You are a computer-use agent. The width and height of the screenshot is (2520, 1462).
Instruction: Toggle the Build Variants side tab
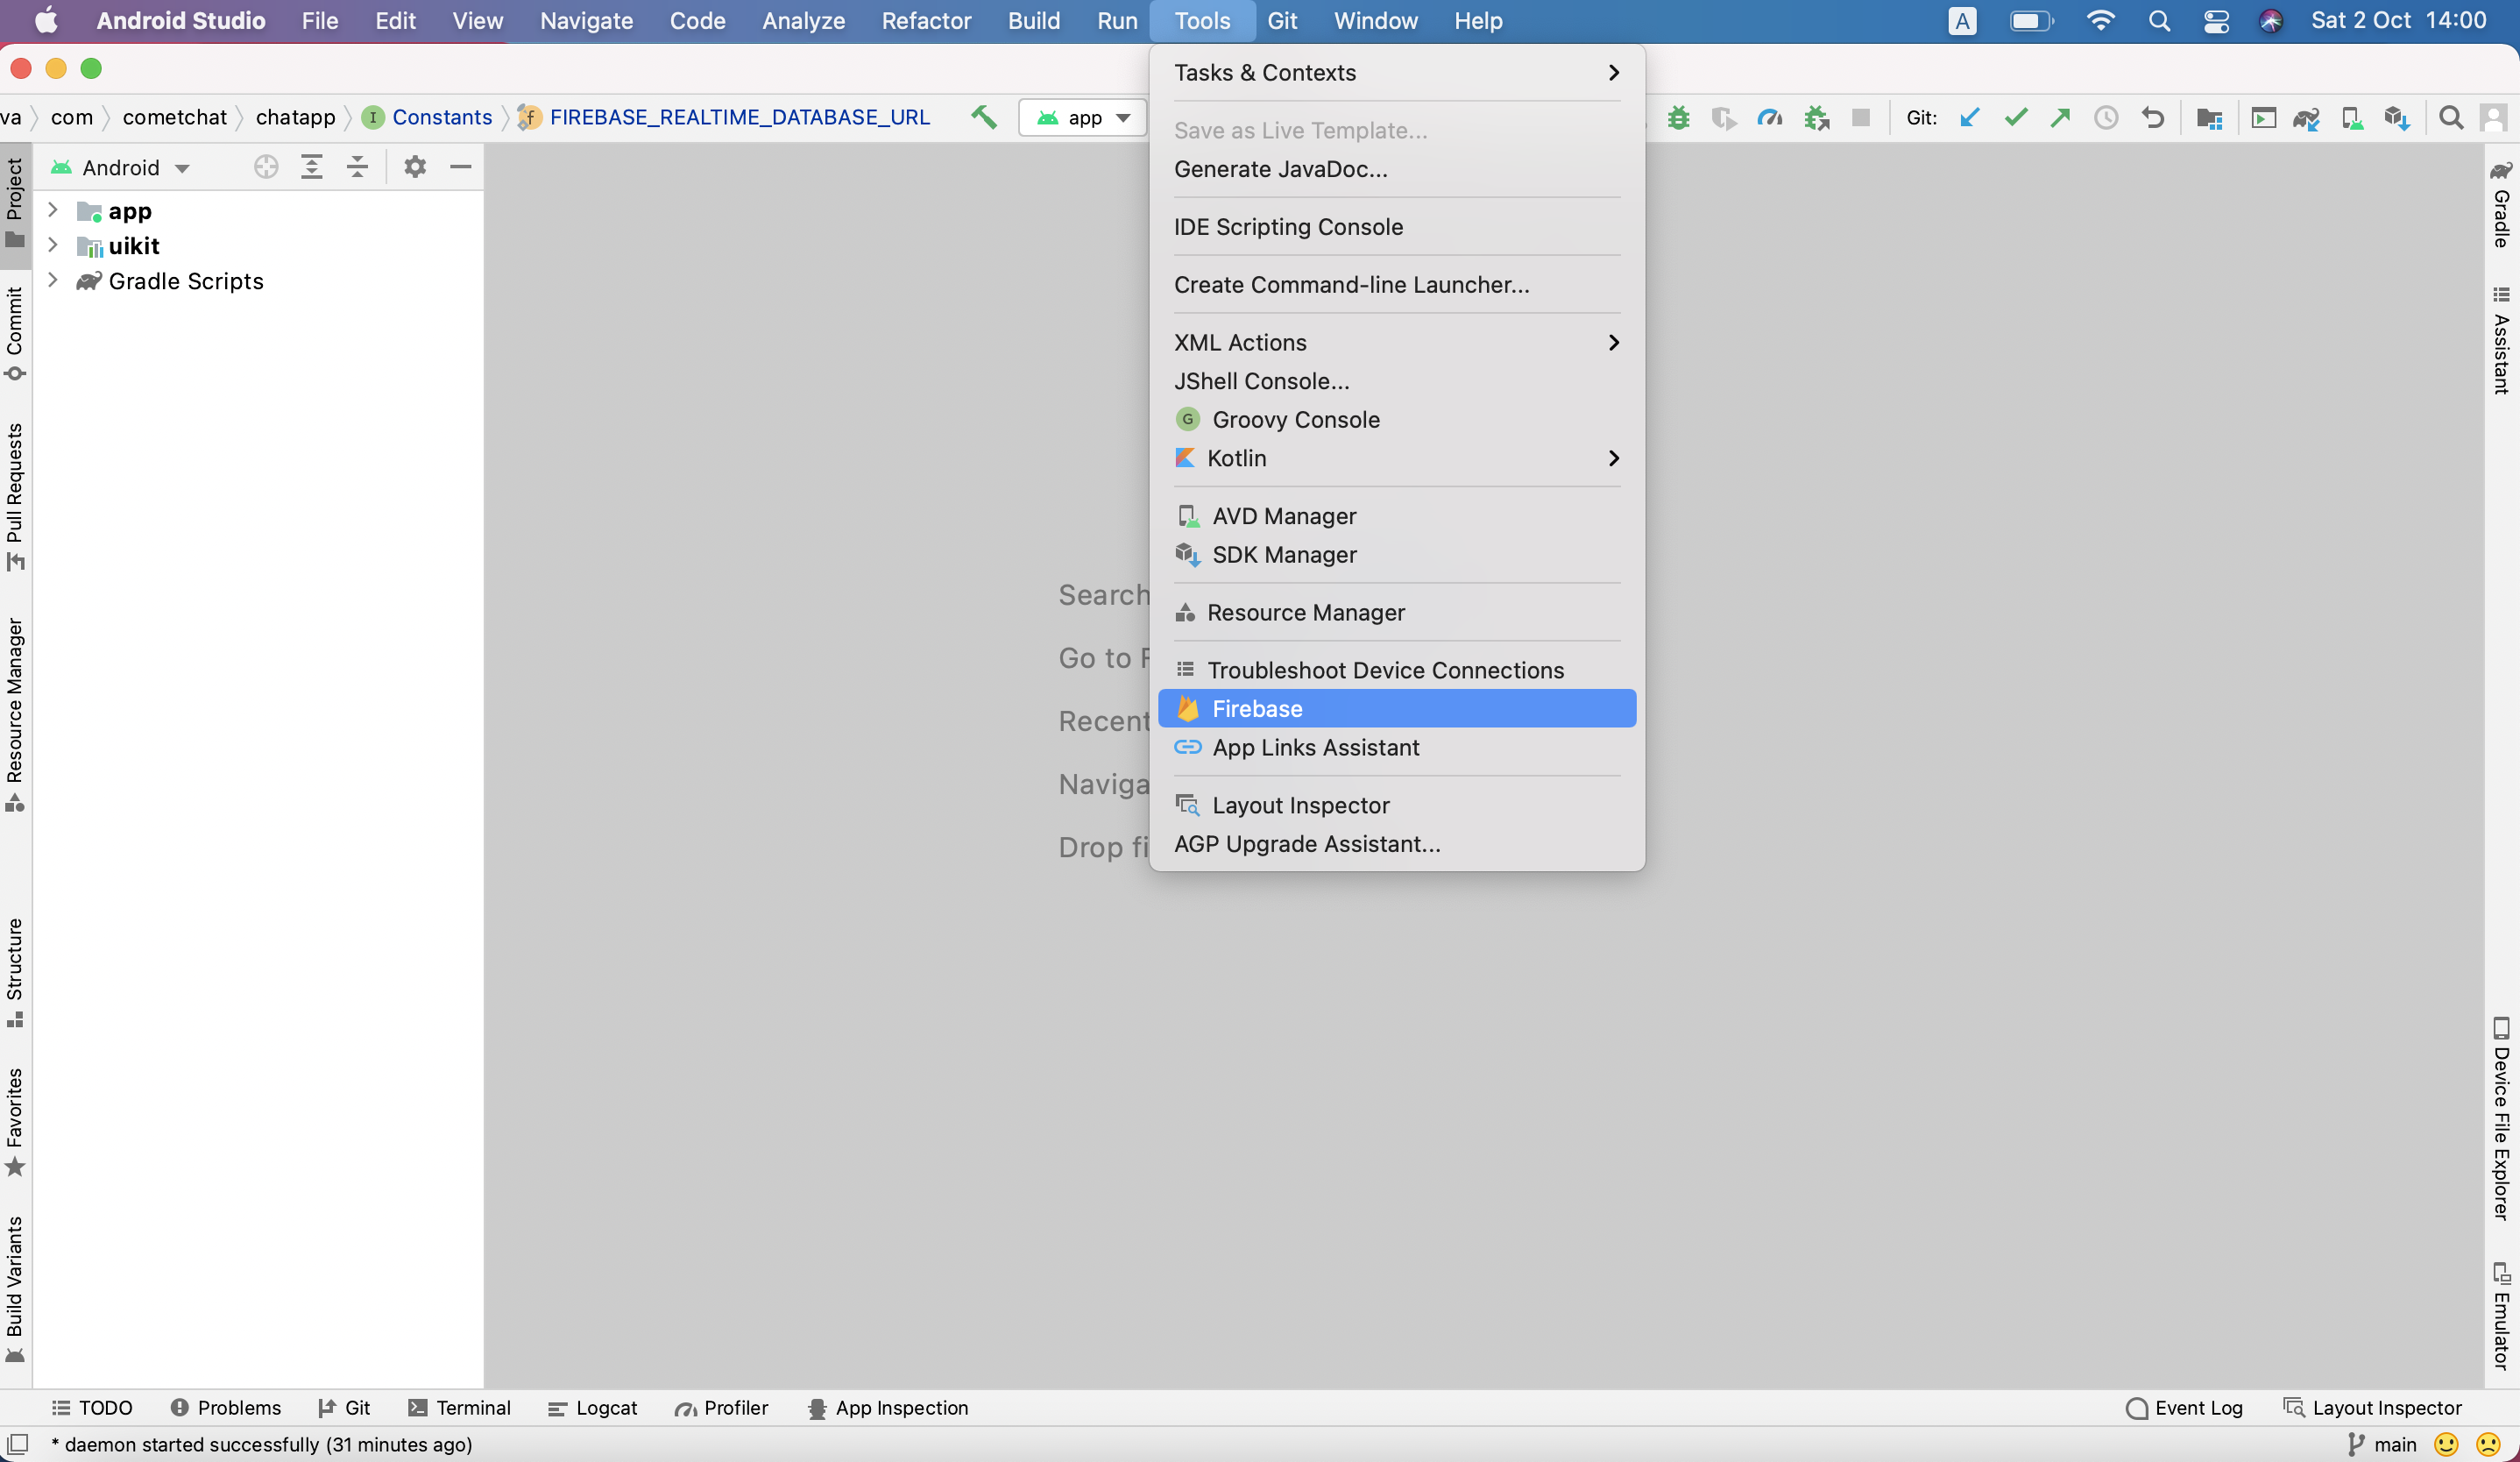pyautogui.click(x=15, y=1290)
